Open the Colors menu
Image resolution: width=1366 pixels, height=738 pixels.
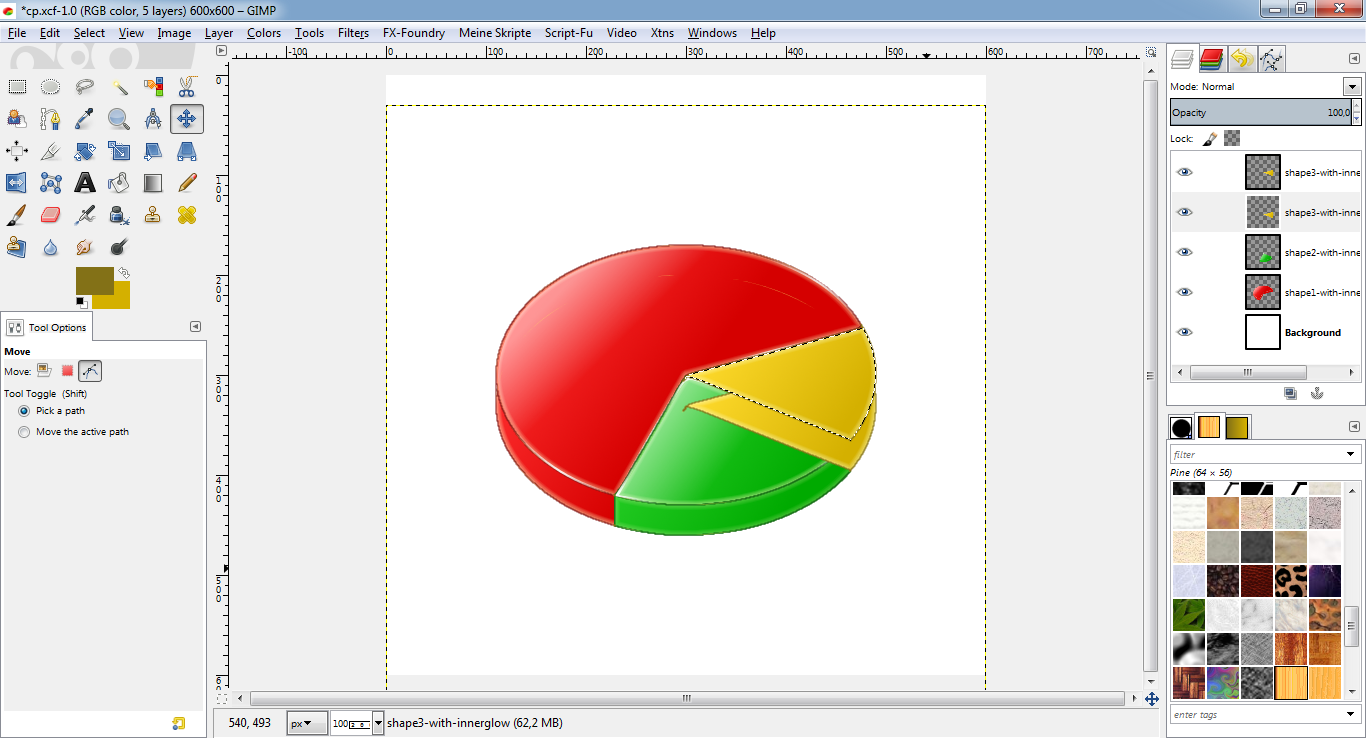pos(264,33)
